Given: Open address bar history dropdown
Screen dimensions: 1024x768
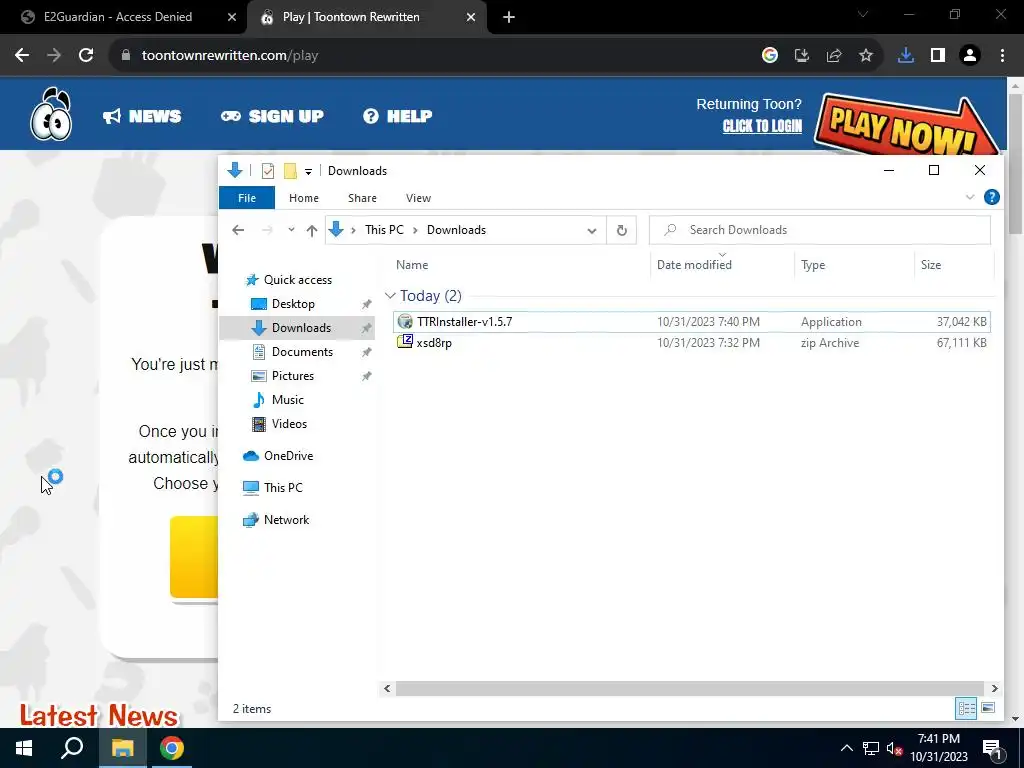Looking at the screenshot, I should pyautogui.click(x=592, y=230).
